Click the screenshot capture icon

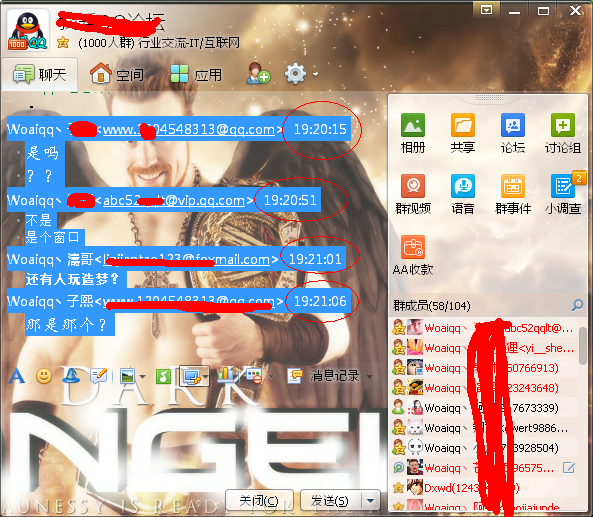(x=191, y=376)
